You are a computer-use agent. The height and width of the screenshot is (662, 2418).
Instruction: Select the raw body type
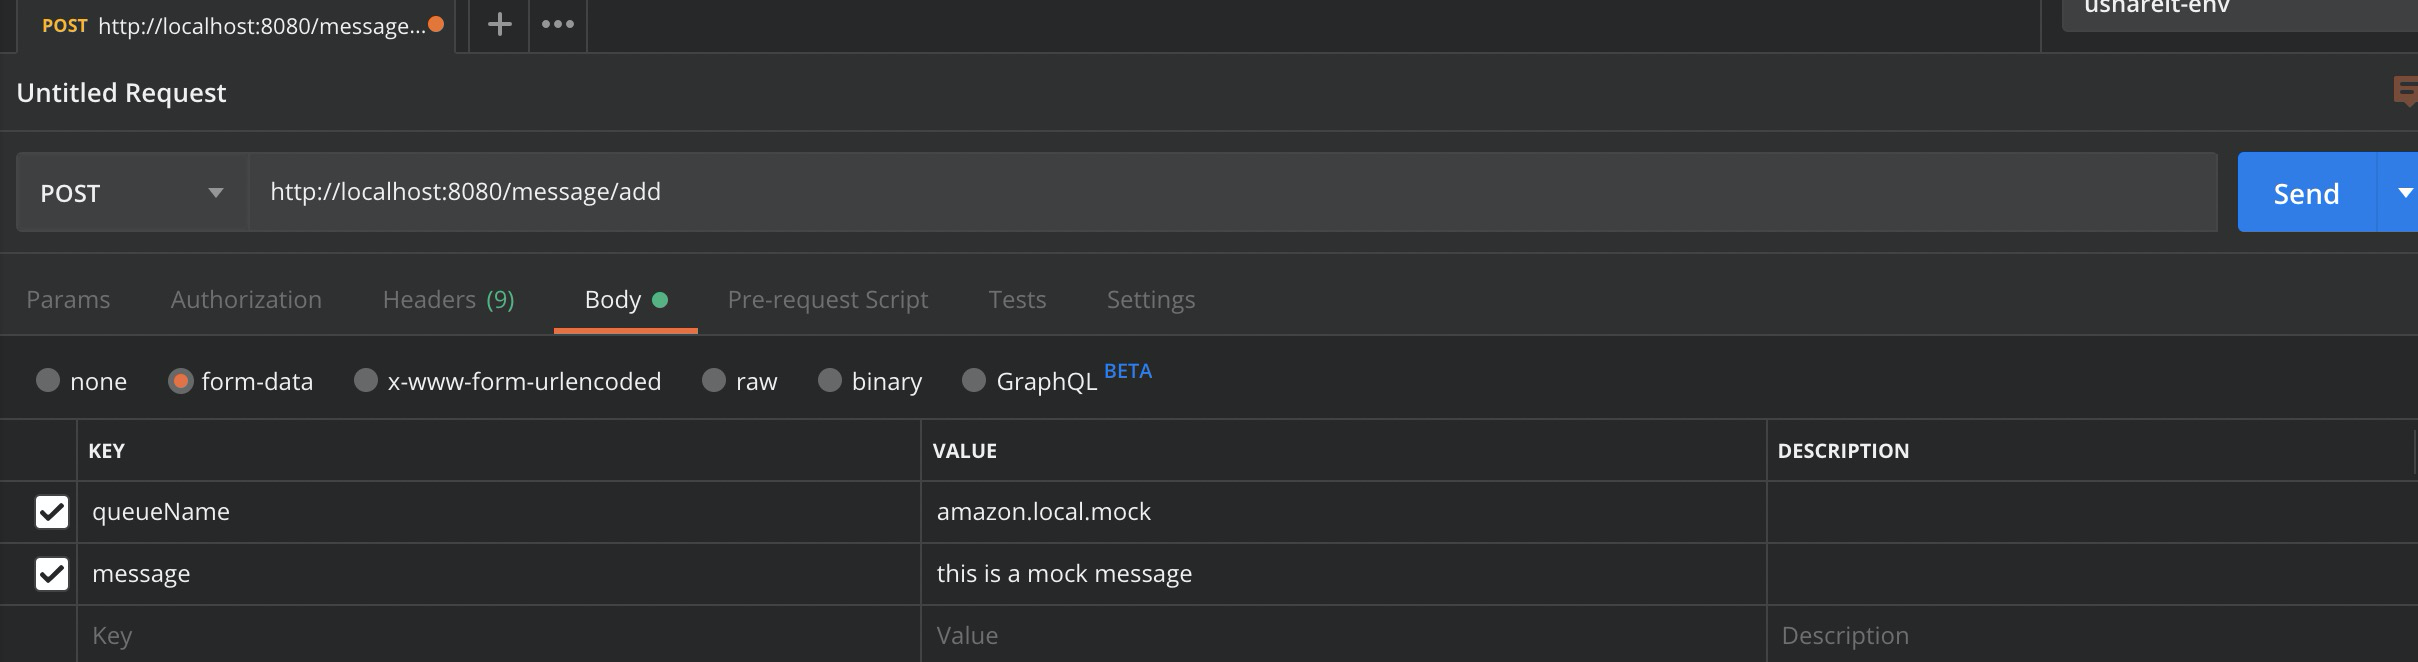point(714,381)
